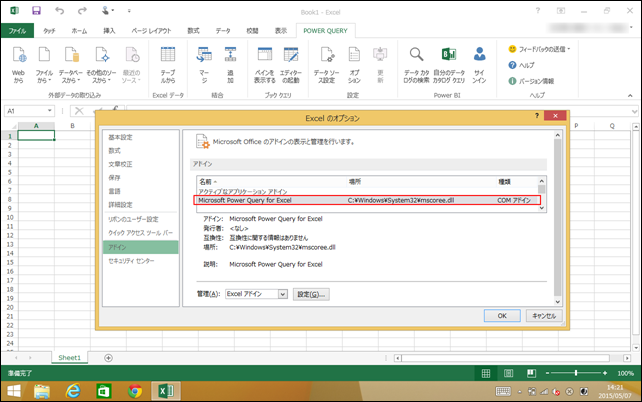
Task: Open the File (ファイル) tab
Action: 17,31
